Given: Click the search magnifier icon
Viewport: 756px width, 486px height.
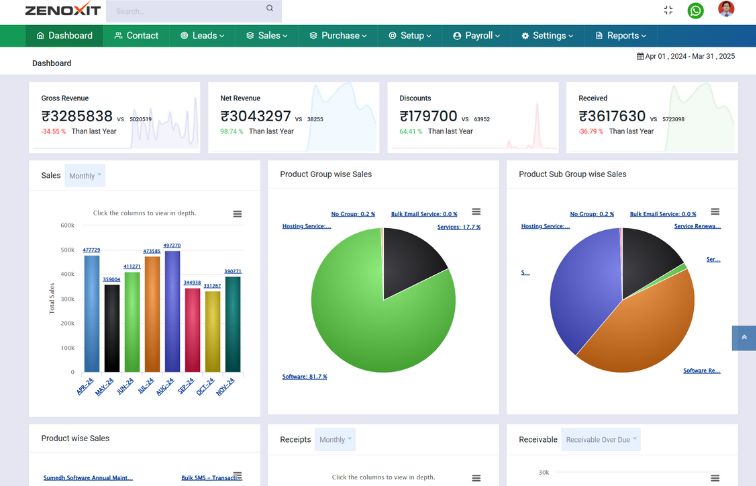Looking at the screenshot, I should pyautogui.click(x=269, y=8).
